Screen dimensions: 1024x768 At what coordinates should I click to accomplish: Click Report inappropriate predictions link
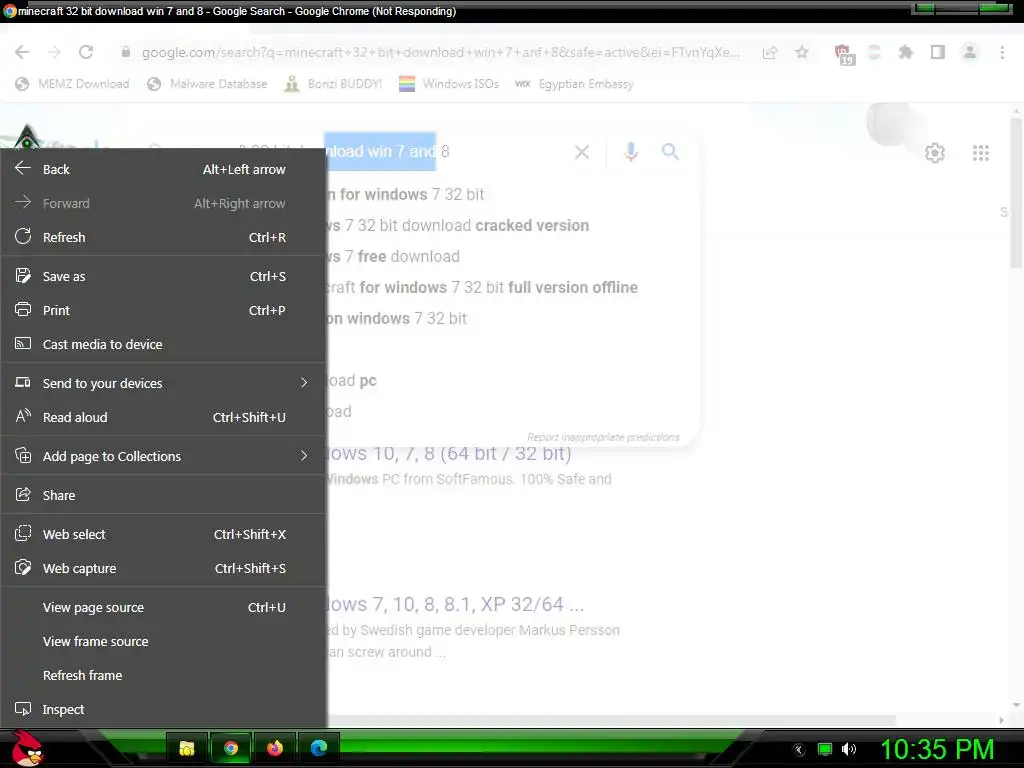(x=603, y=437)
